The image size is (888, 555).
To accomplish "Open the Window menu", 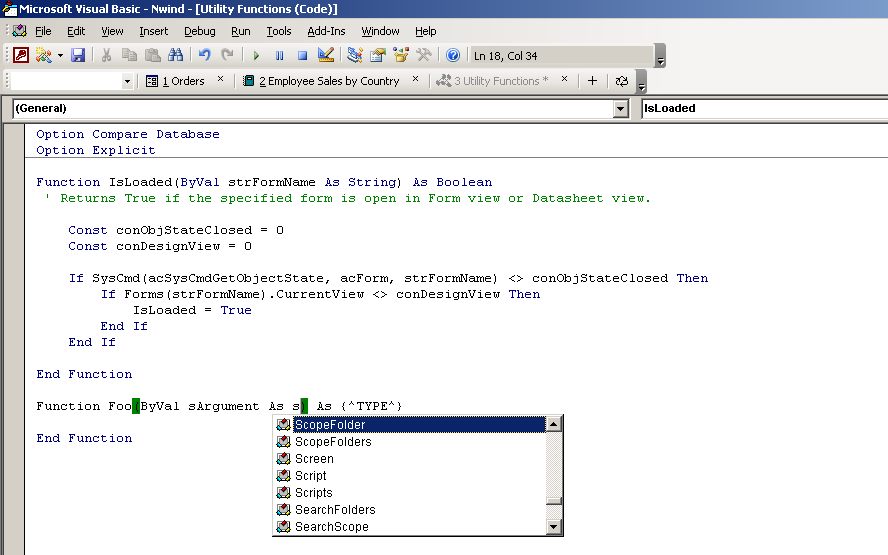I will tap(380, 31).
